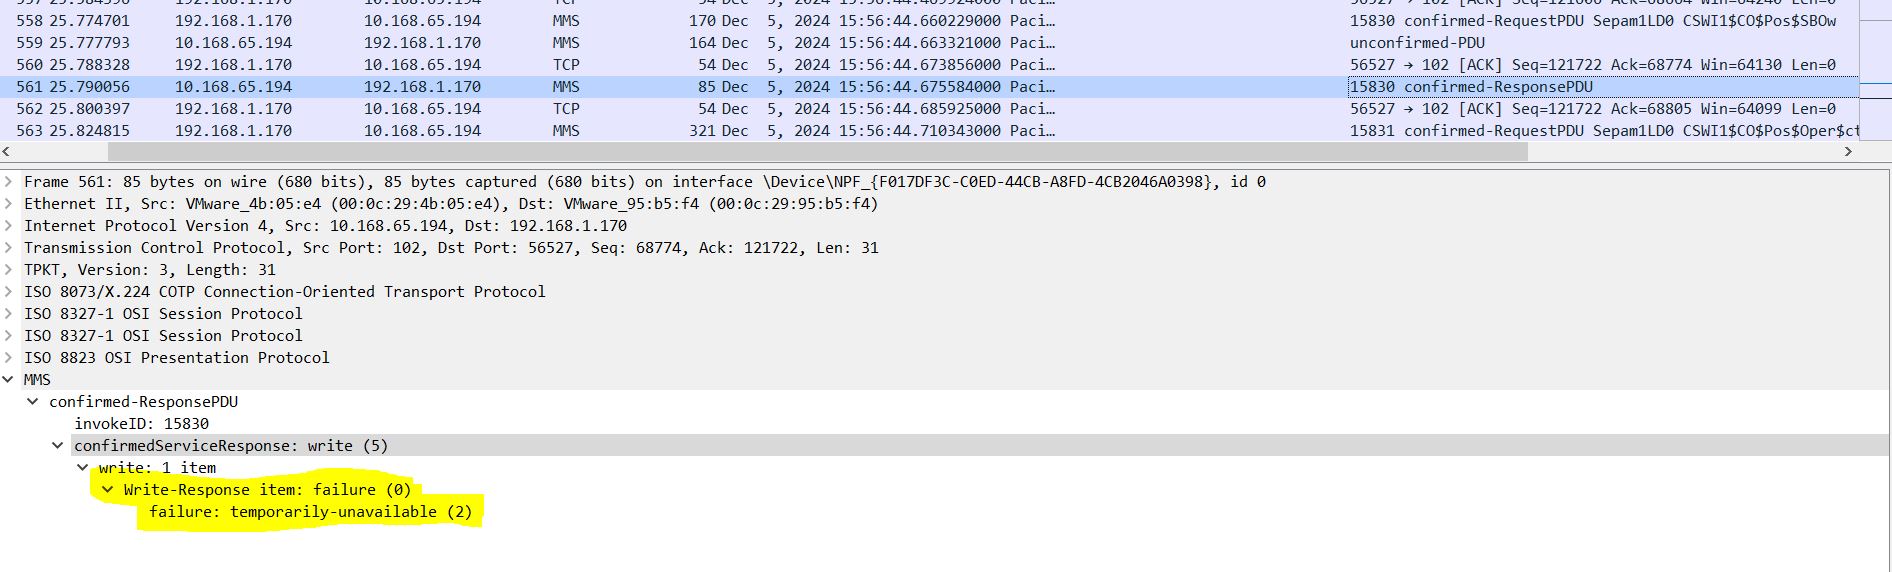The image size is (1892, 572).
Task: Expand the Ethernet II layer
Action: [x=8, y=203]
